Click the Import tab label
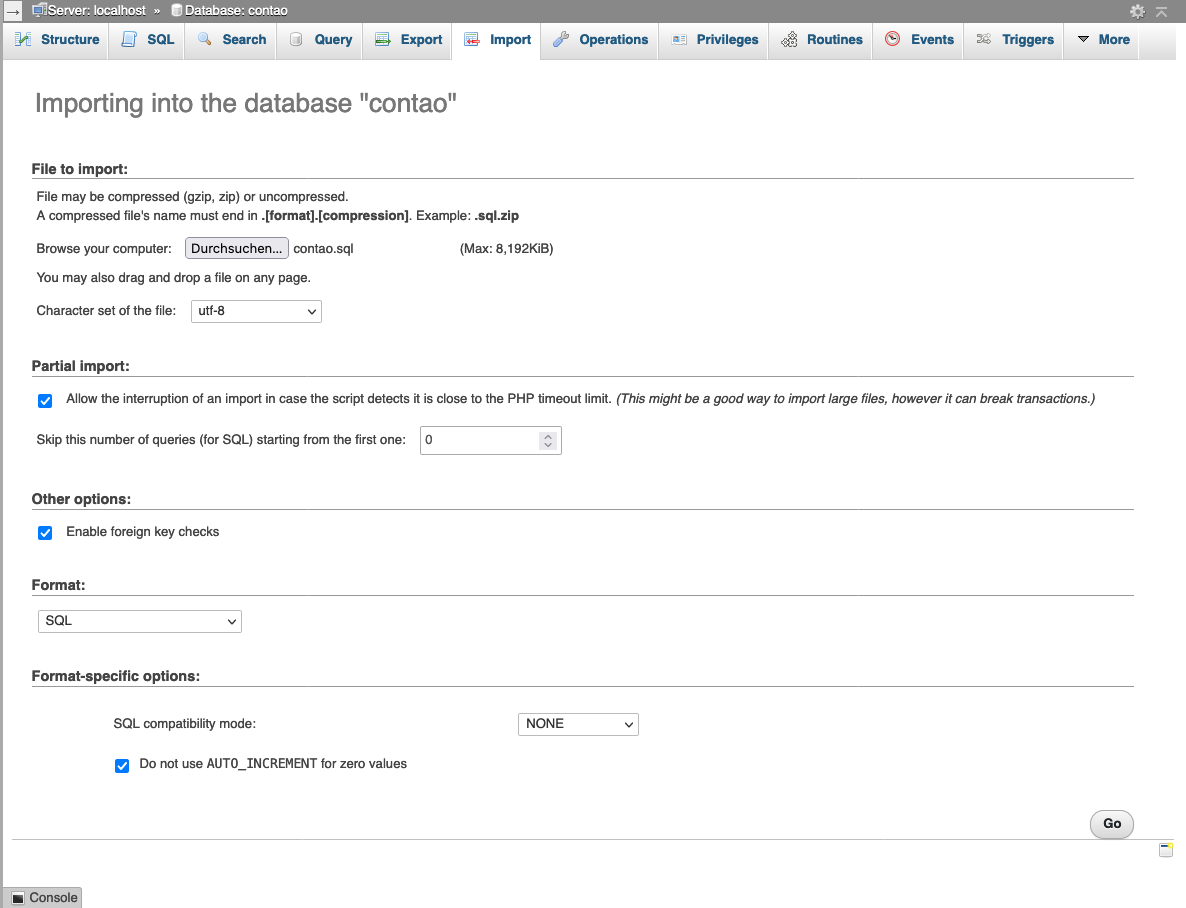Screen dimensions: 1186x908 pos(511,39)
